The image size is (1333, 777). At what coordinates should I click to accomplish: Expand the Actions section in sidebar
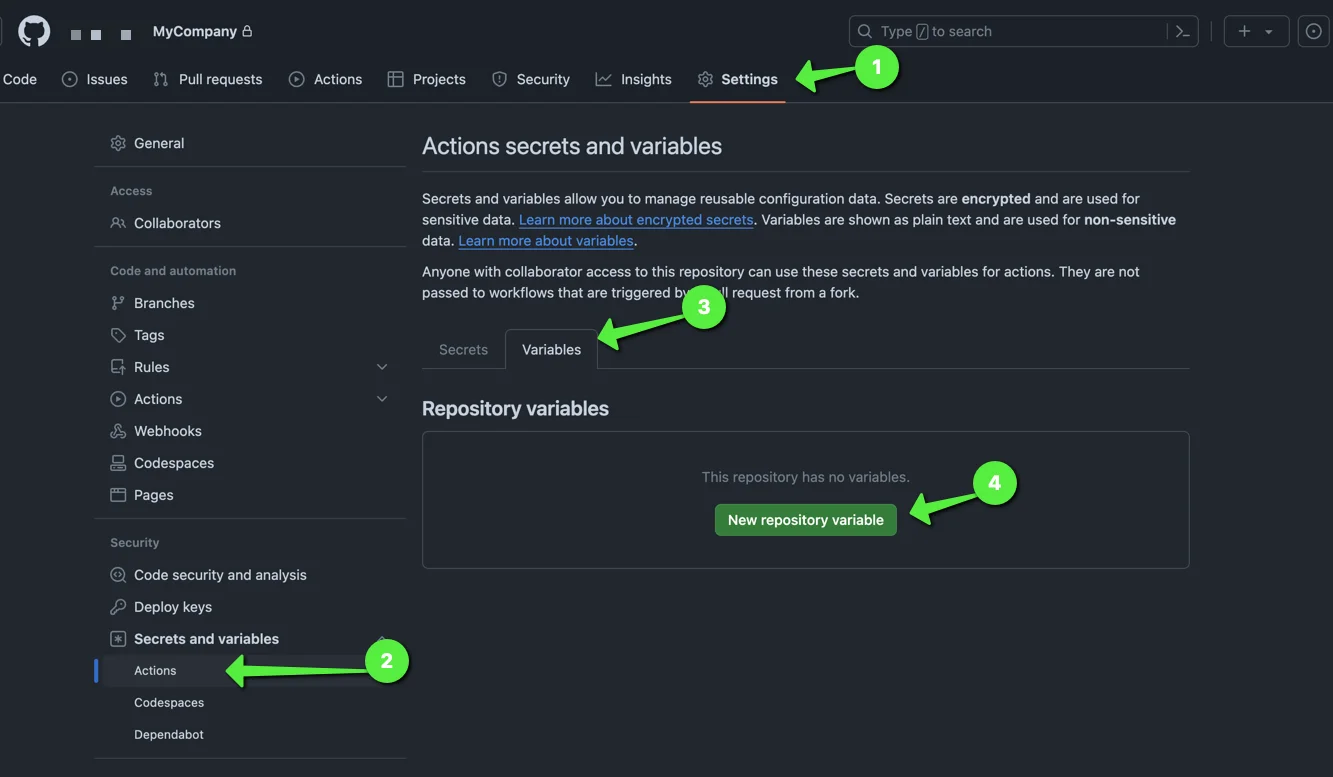tap(381, 398)
